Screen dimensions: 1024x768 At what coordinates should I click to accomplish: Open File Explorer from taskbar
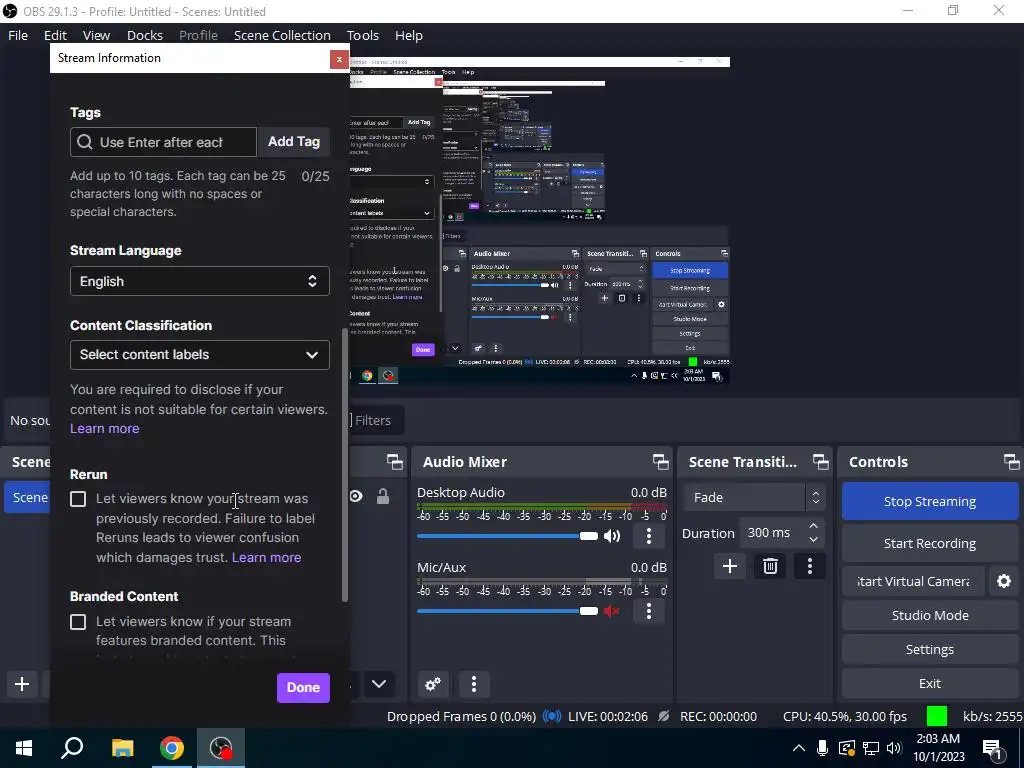click(x=122, y=748)
